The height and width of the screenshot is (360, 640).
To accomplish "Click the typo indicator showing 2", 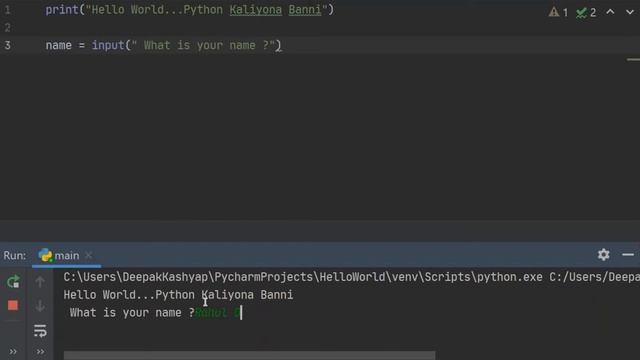I will click(x=586, y=13).
